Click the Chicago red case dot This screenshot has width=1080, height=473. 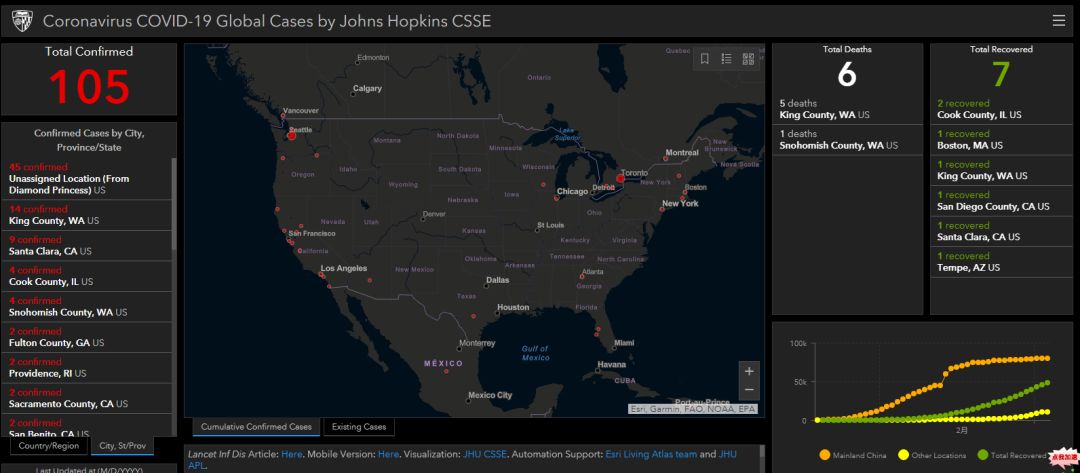pyautogui.click(x=557, y=198)
